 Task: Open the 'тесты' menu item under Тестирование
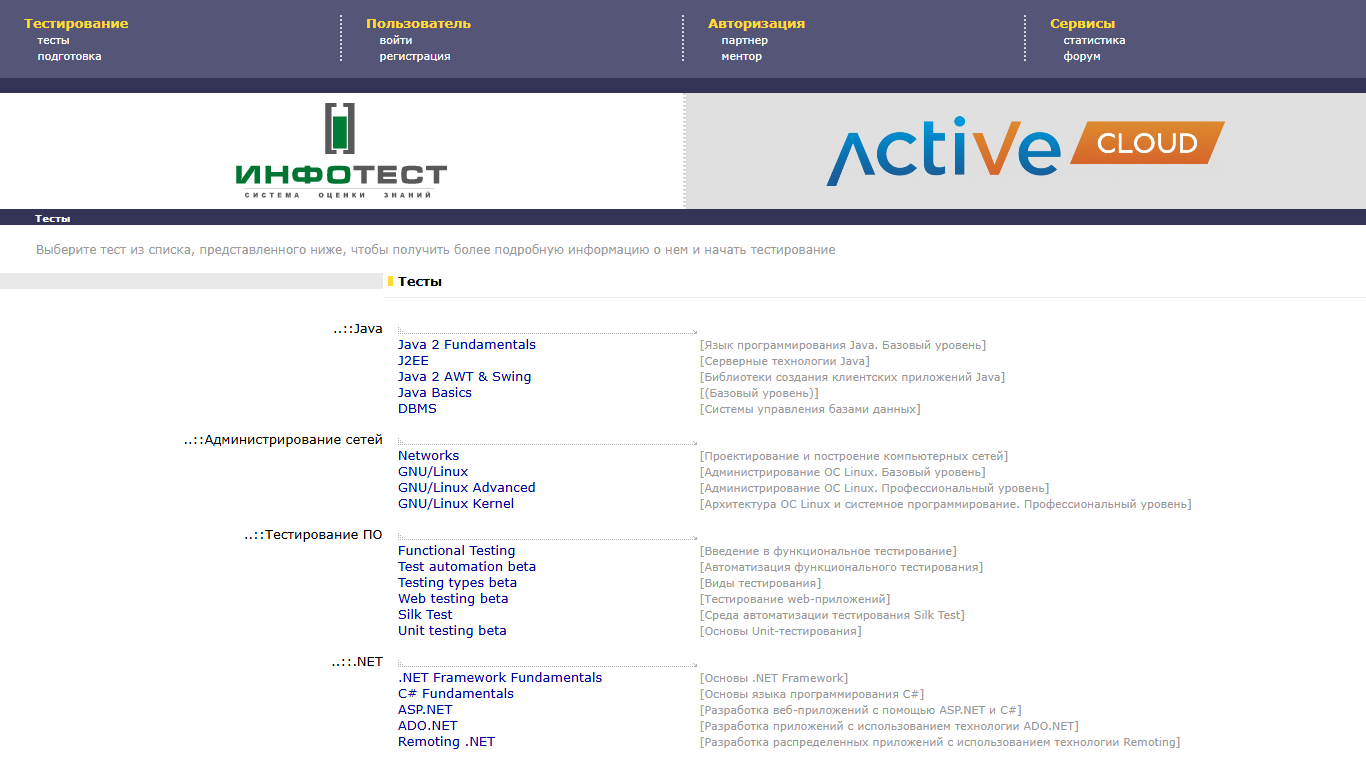[x=53, y=41]
